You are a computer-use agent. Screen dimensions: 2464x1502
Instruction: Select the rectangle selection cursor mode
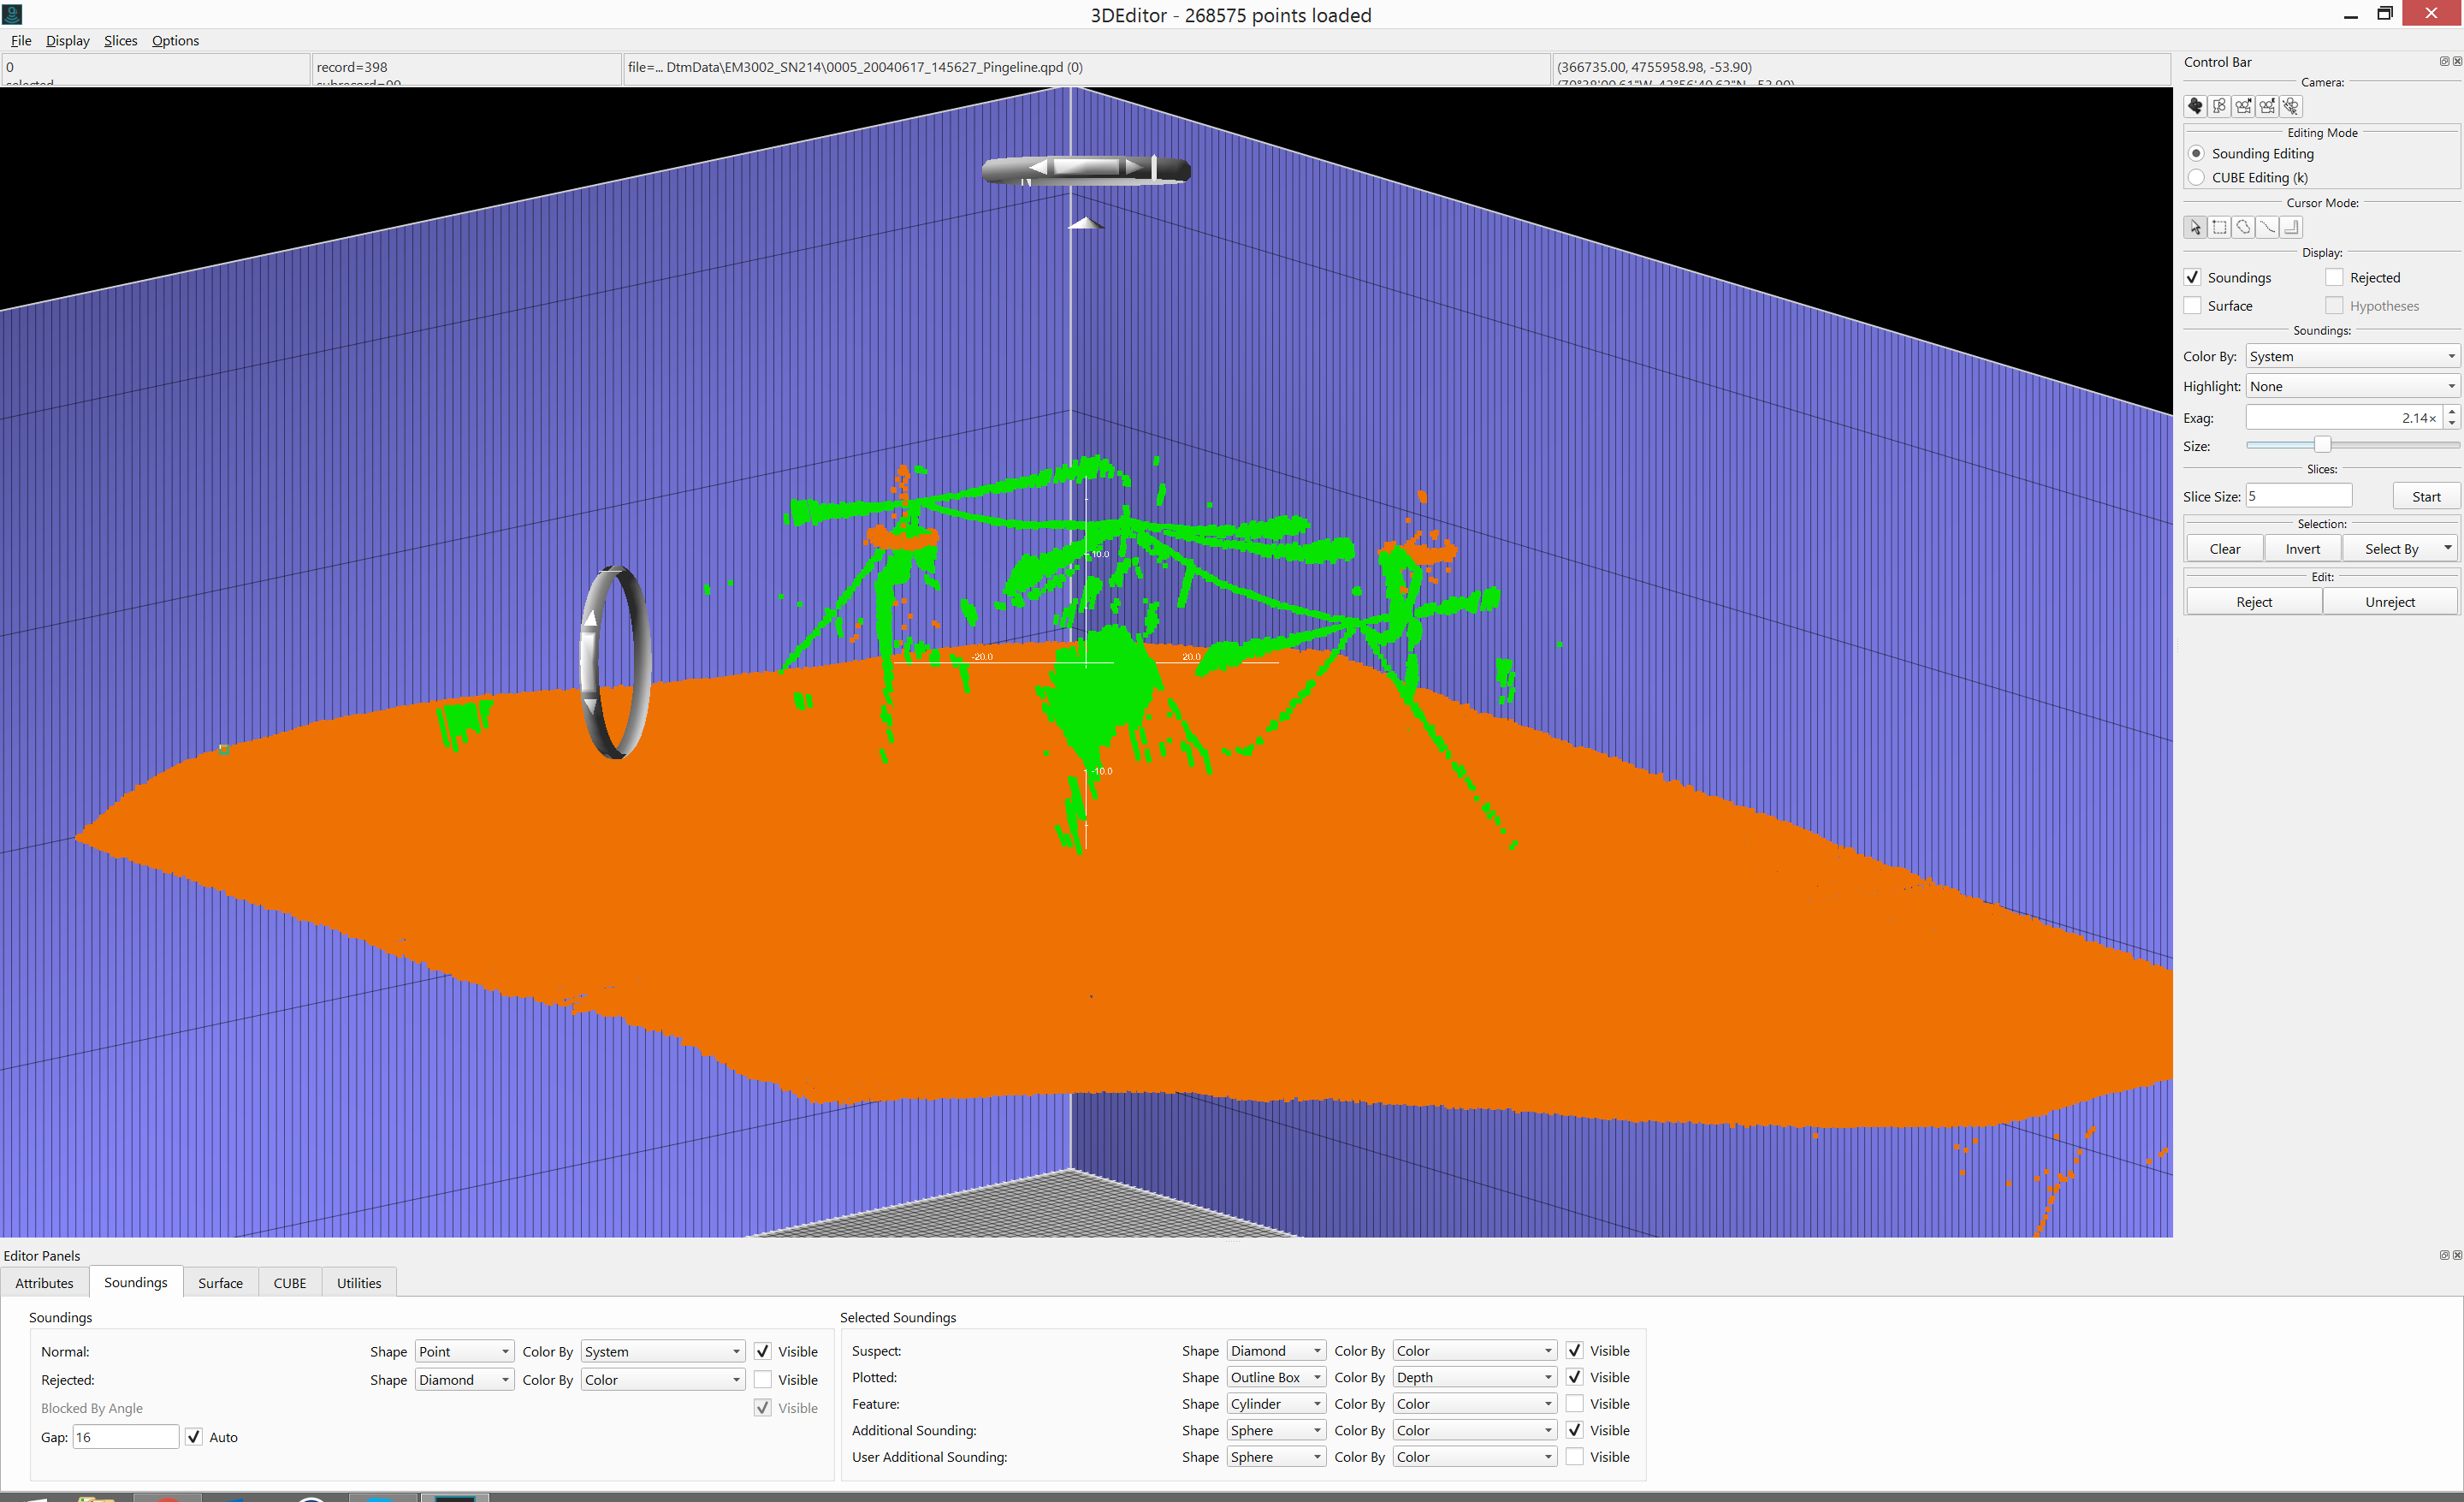tap(2219, 228)
